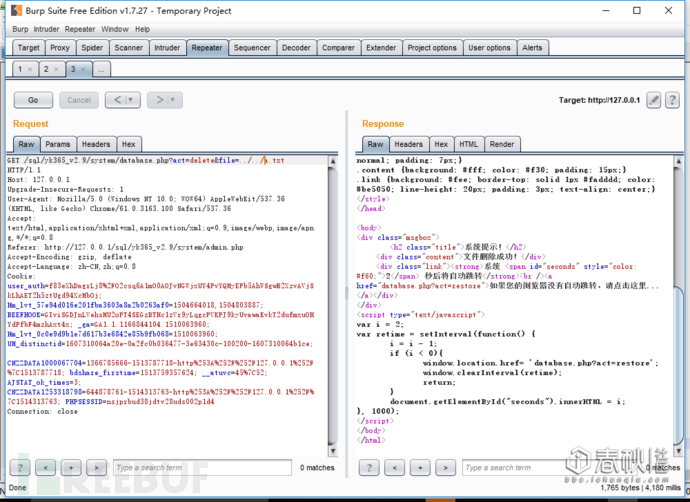Open the Burp menu
Viewport: 690px width, 502px height.
tap(20, 29)
